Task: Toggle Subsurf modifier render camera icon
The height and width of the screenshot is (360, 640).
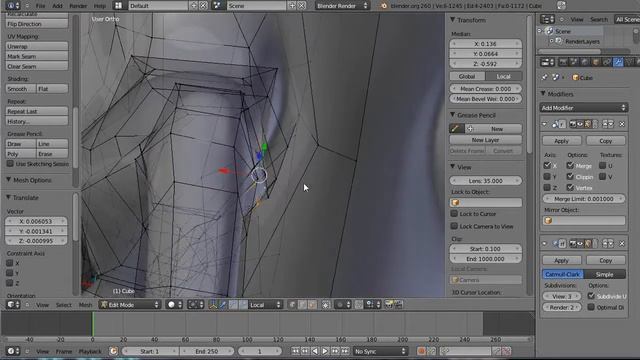Action: [x=573, y=244]
